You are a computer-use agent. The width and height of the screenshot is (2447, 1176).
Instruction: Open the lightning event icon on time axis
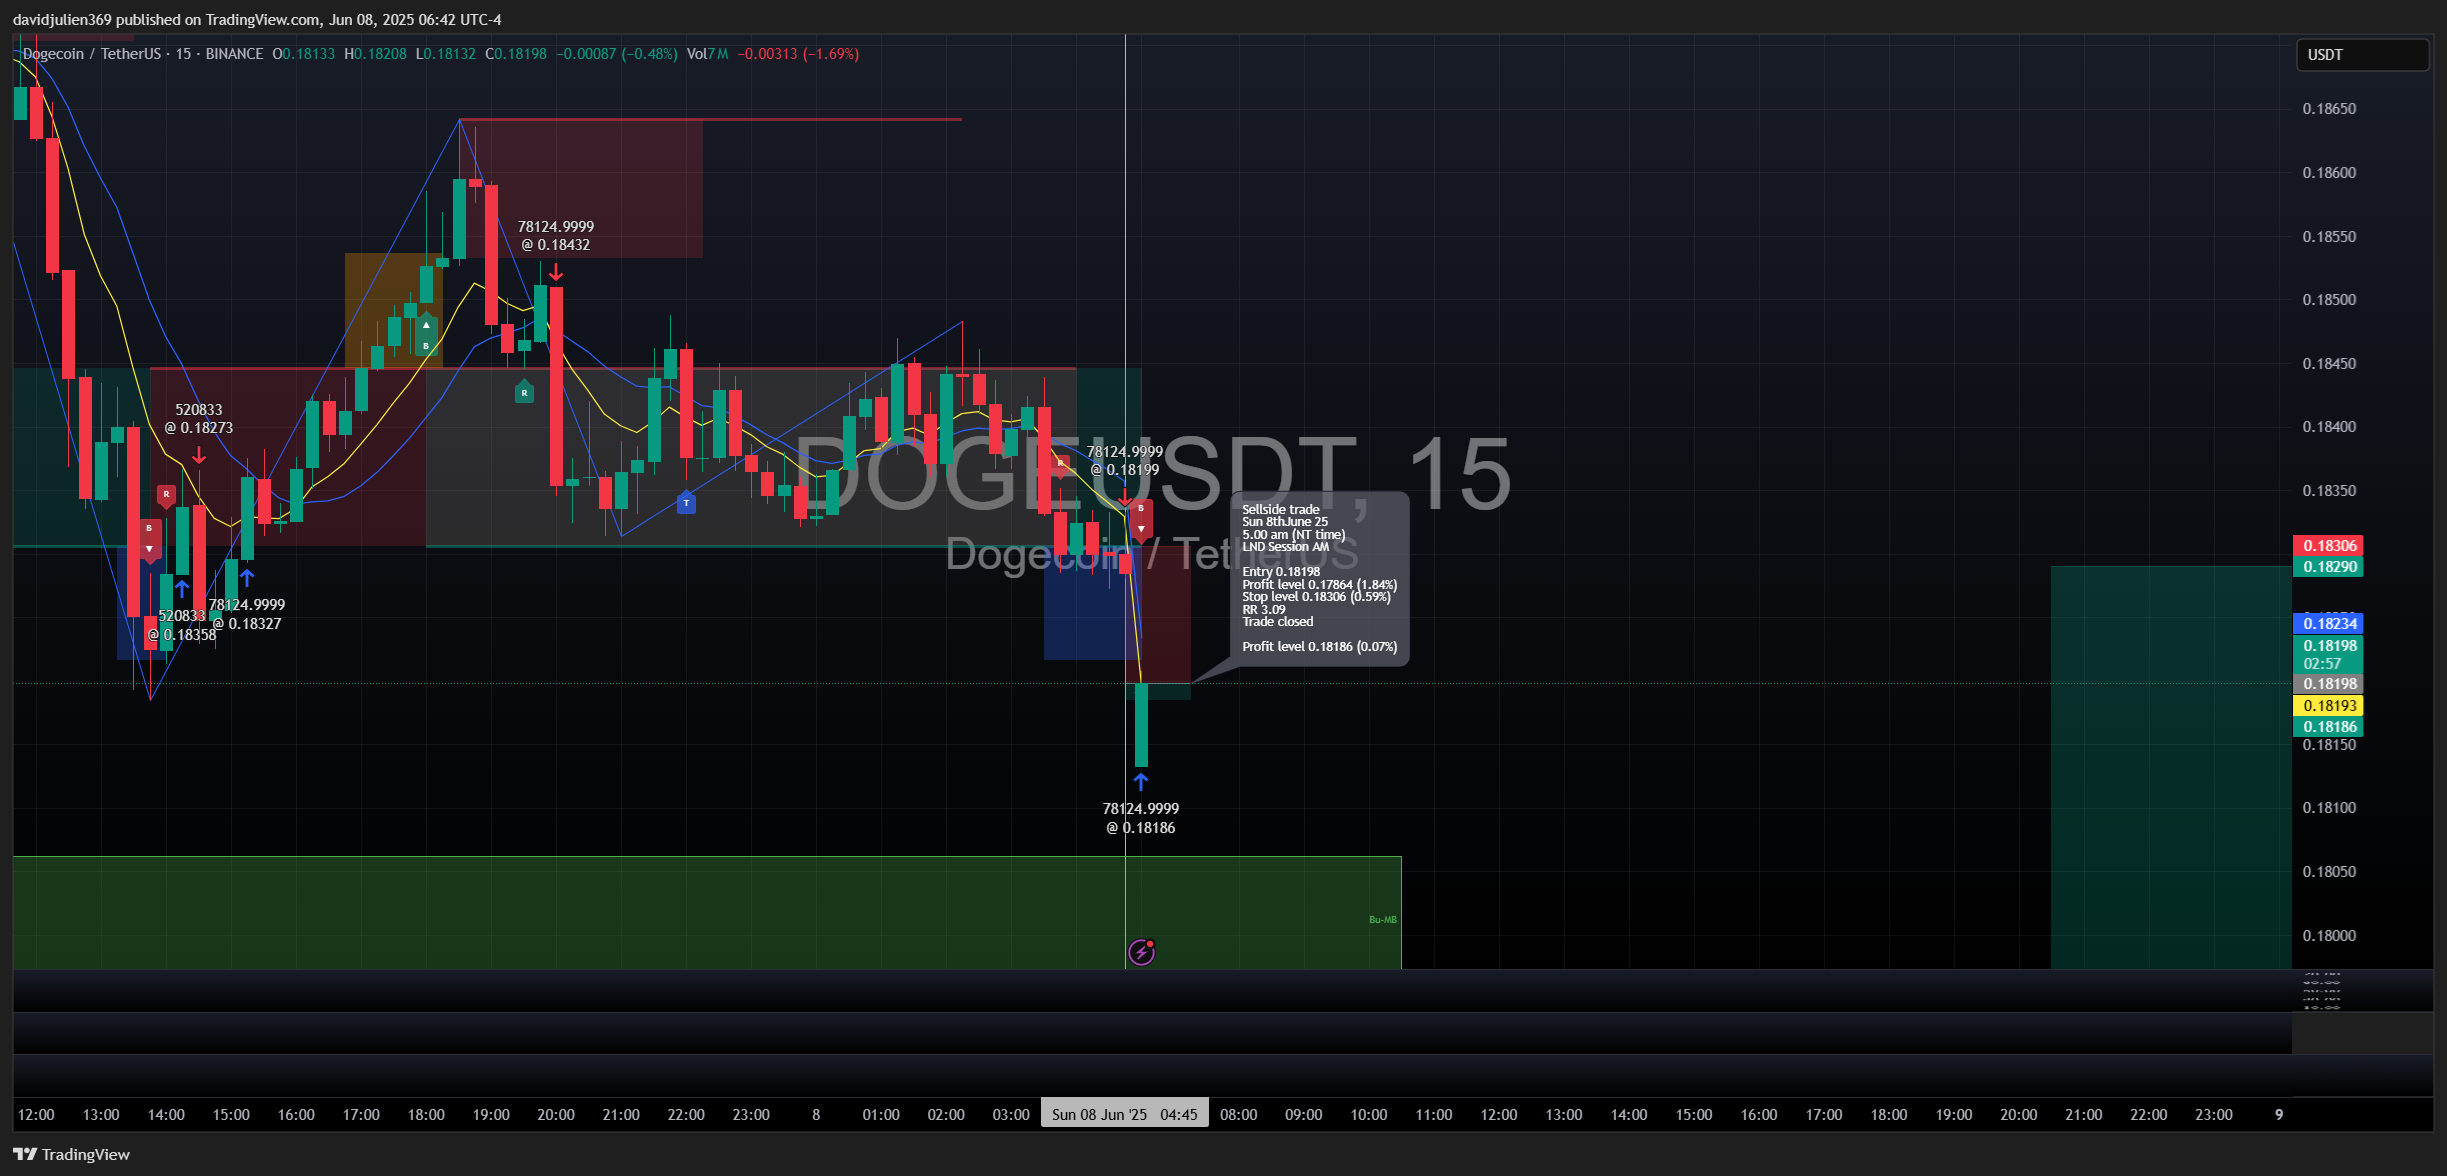[x=1141, y=952]
